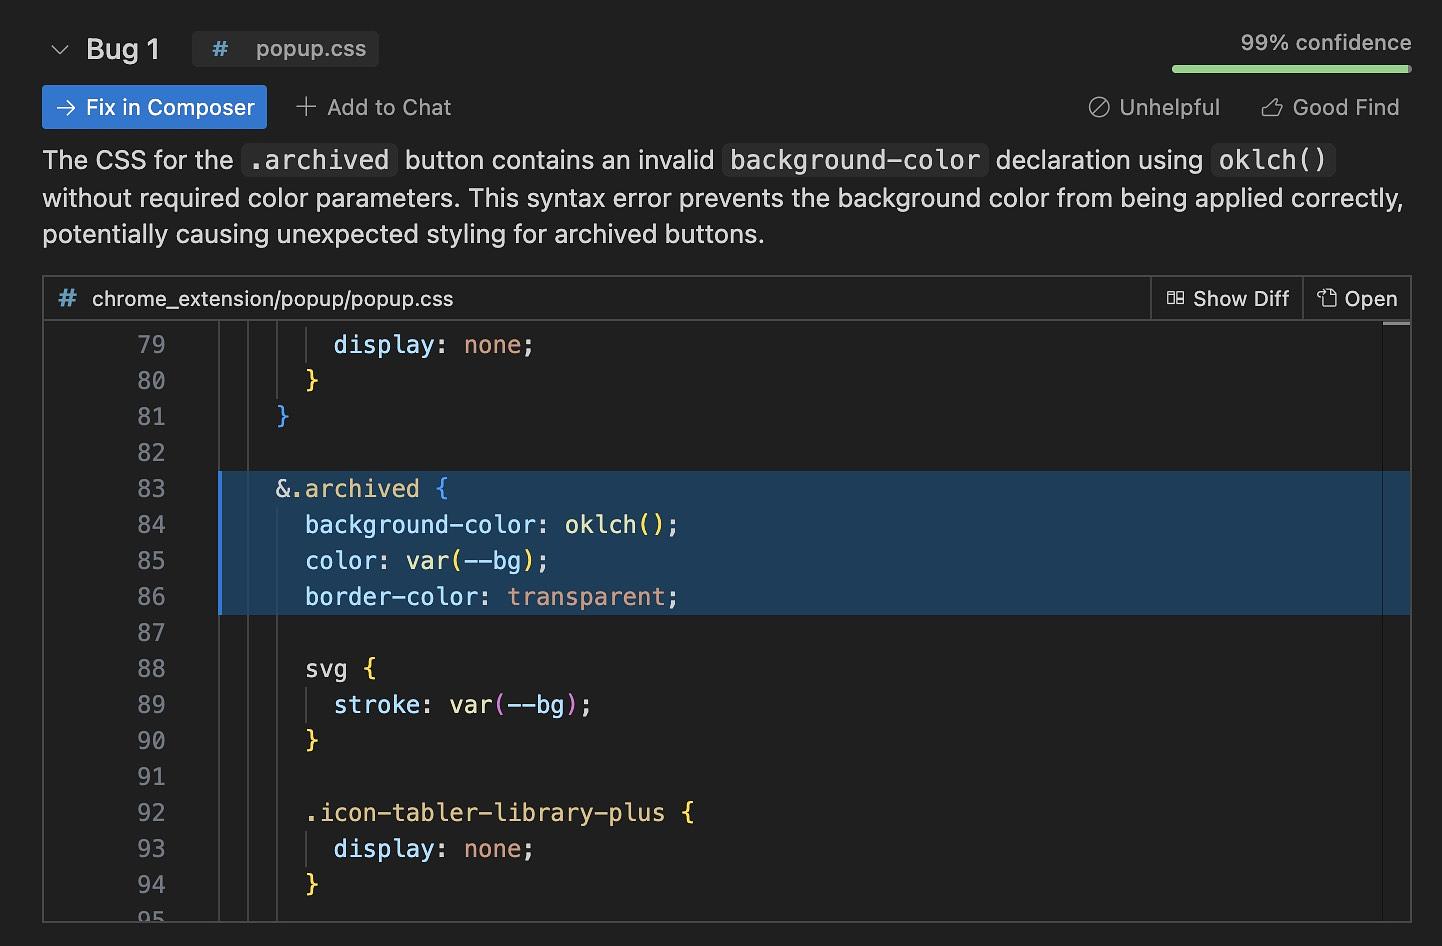This screenshot has height=946, width=1442.
Task: Click the Bug 1 heading text
Action: click(123, 49)
